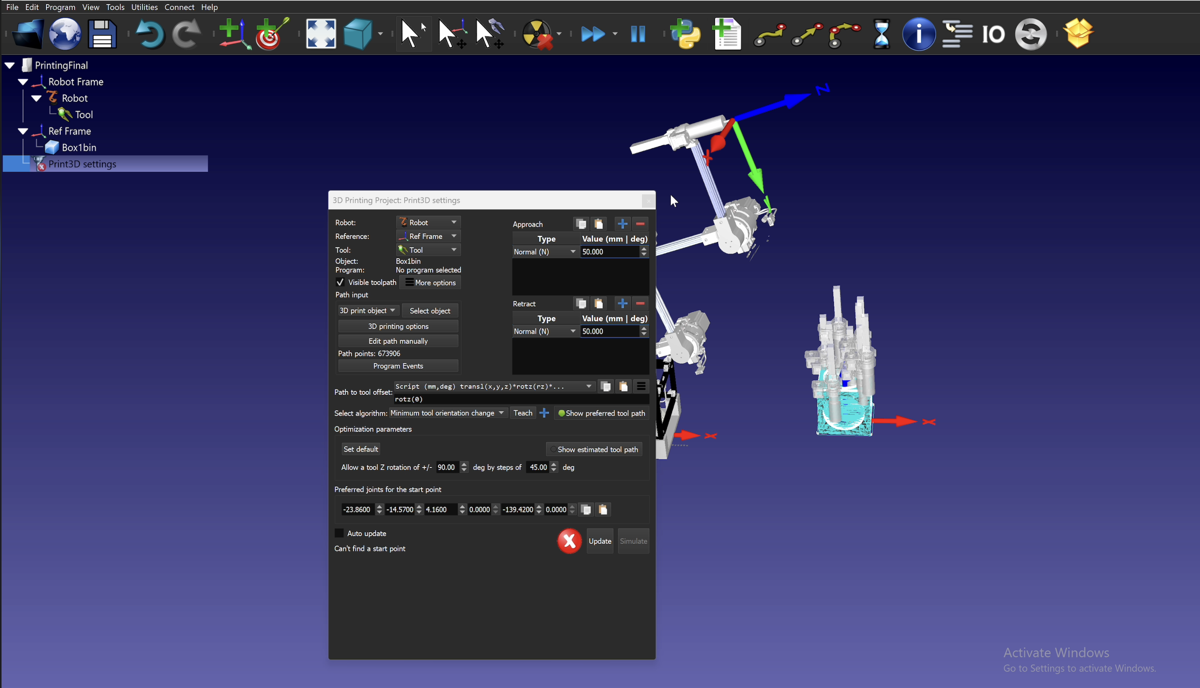Toggle the Visible toolpath checkbox
This screenshot has height=688, width=1200.
tap(340, 283)
